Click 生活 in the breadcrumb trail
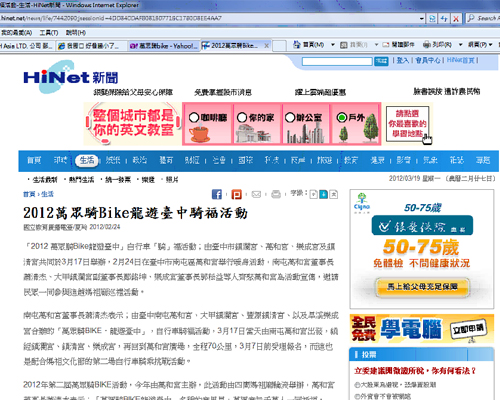The image size is (500, 400). click(x=47, y=194)
